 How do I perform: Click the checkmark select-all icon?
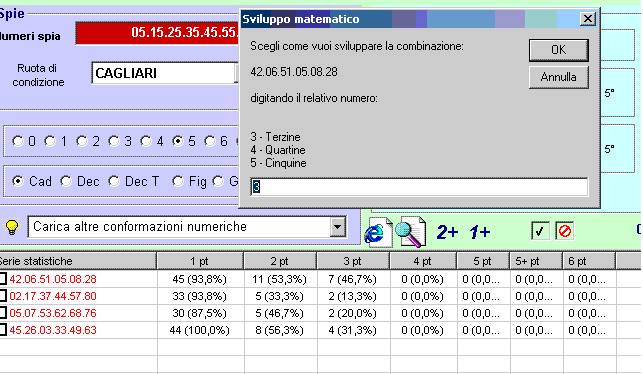pos(540,231)
